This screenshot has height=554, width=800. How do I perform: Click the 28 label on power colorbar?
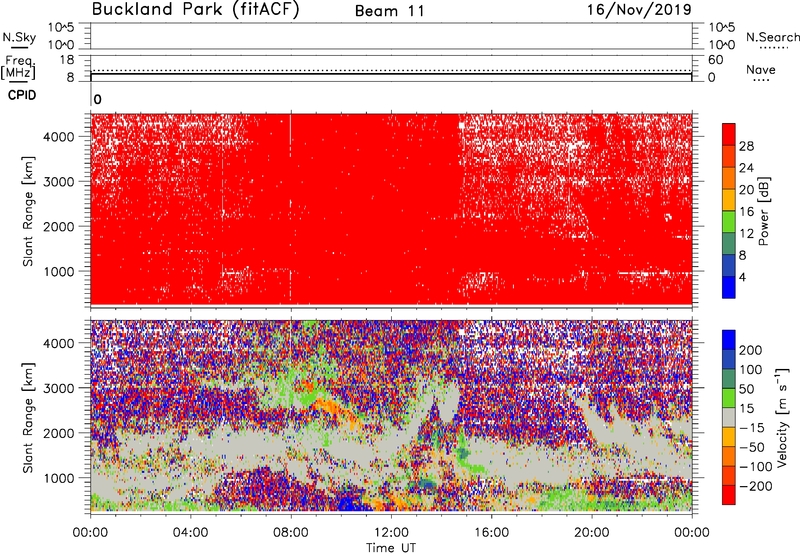(x=746, y=146)
